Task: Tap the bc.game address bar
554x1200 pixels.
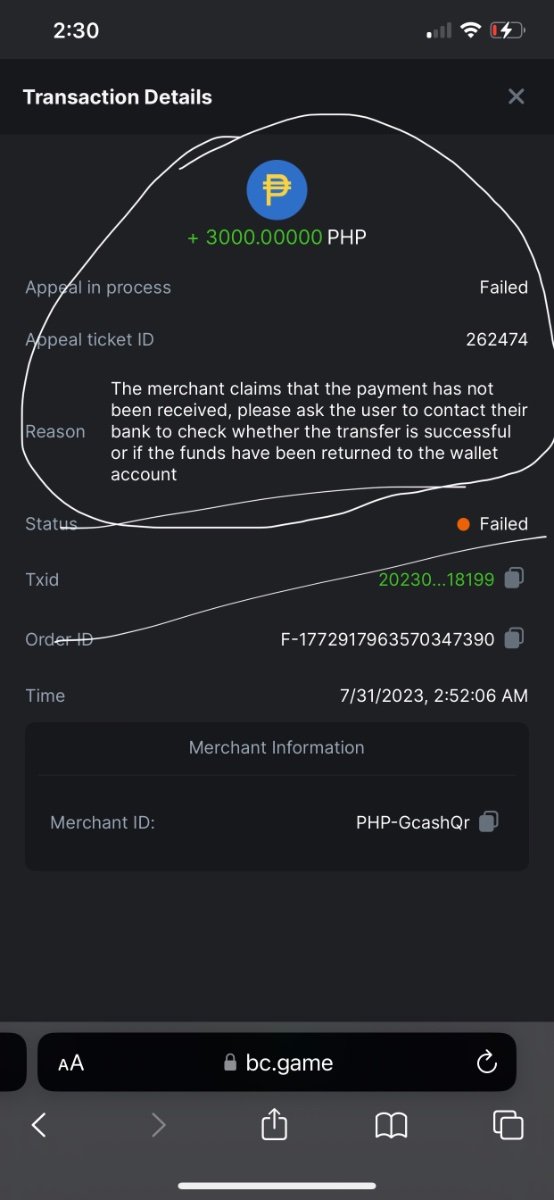Action: [x=277, y=1062]
